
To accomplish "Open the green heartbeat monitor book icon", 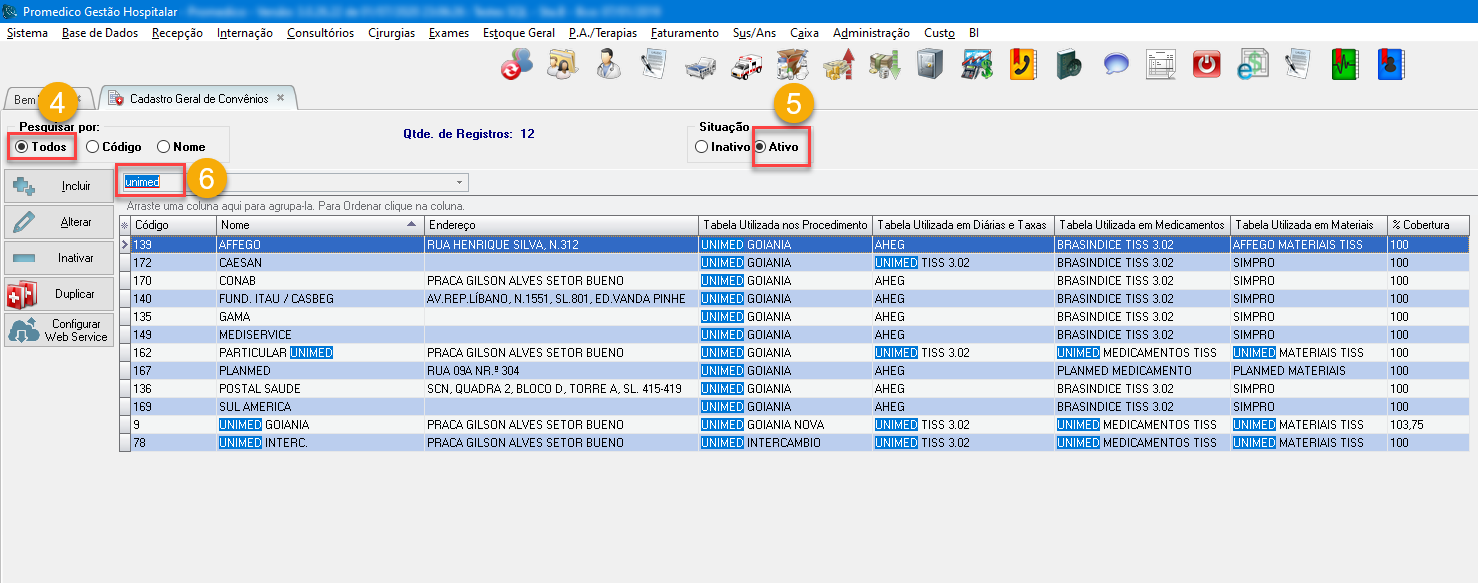I will (x=1344, y=64).
